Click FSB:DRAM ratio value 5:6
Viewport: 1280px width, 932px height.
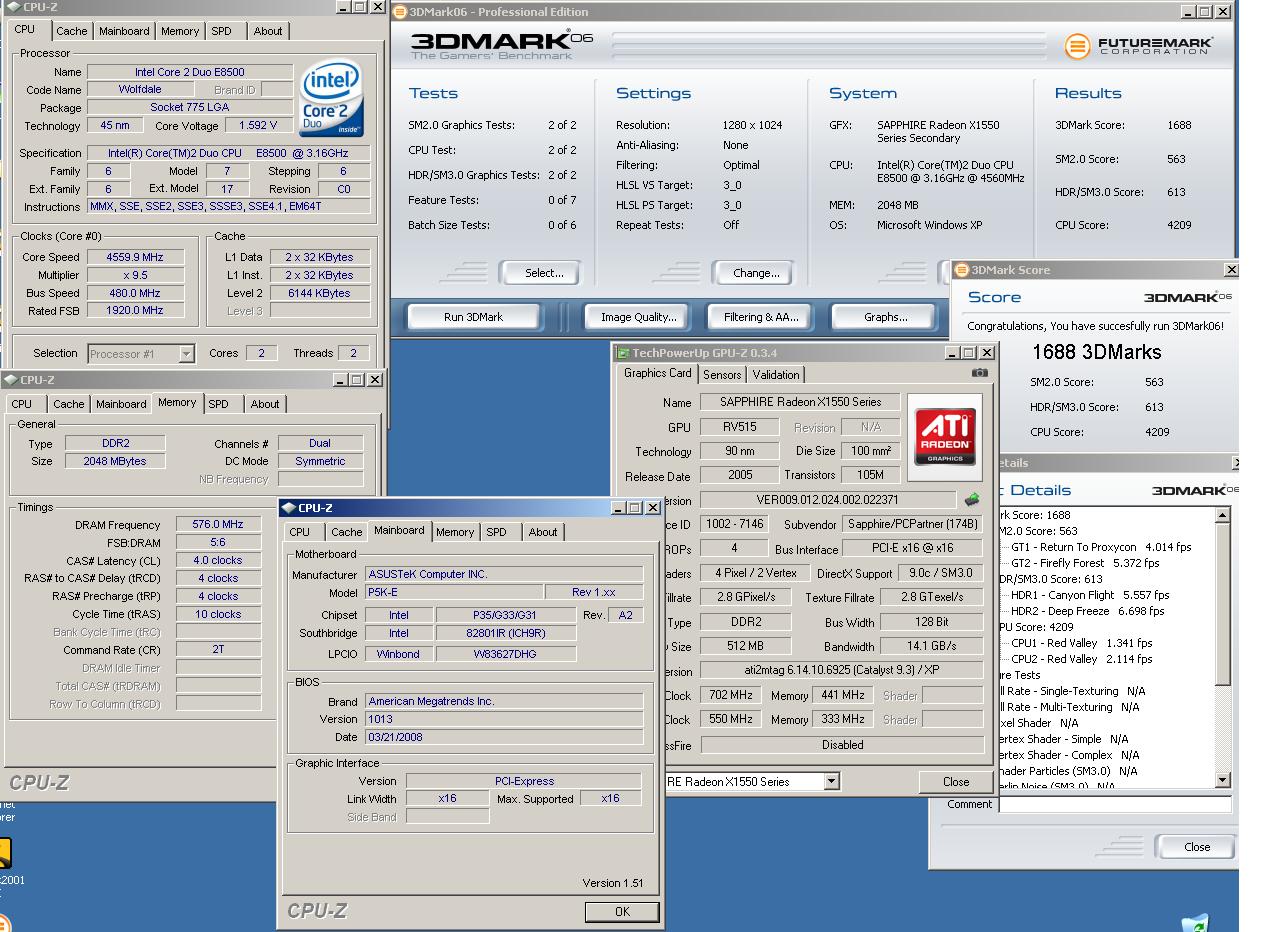click(x=219, y=542)
